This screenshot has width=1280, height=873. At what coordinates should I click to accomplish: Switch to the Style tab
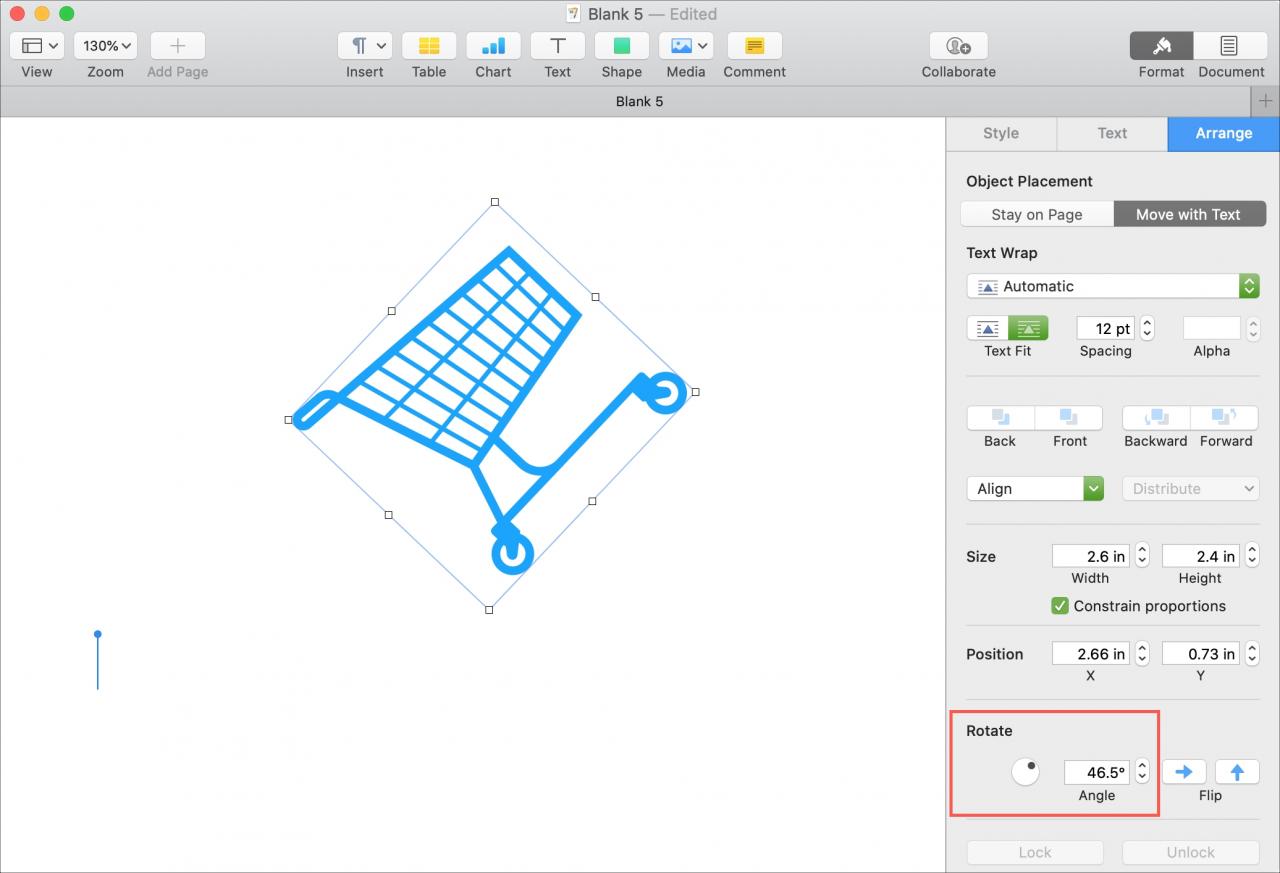pos(1001,133)
